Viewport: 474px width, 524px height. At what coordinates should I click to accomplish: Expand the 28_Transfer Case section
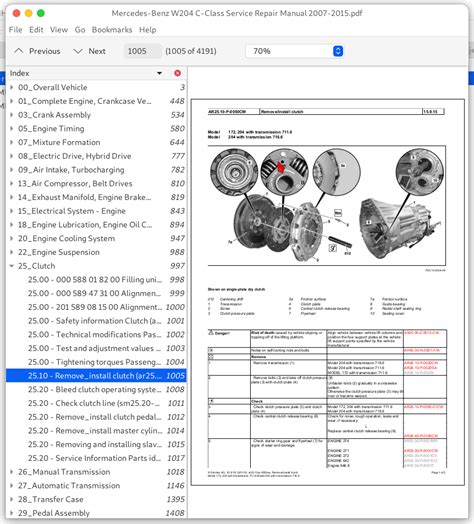pos(12,499)
